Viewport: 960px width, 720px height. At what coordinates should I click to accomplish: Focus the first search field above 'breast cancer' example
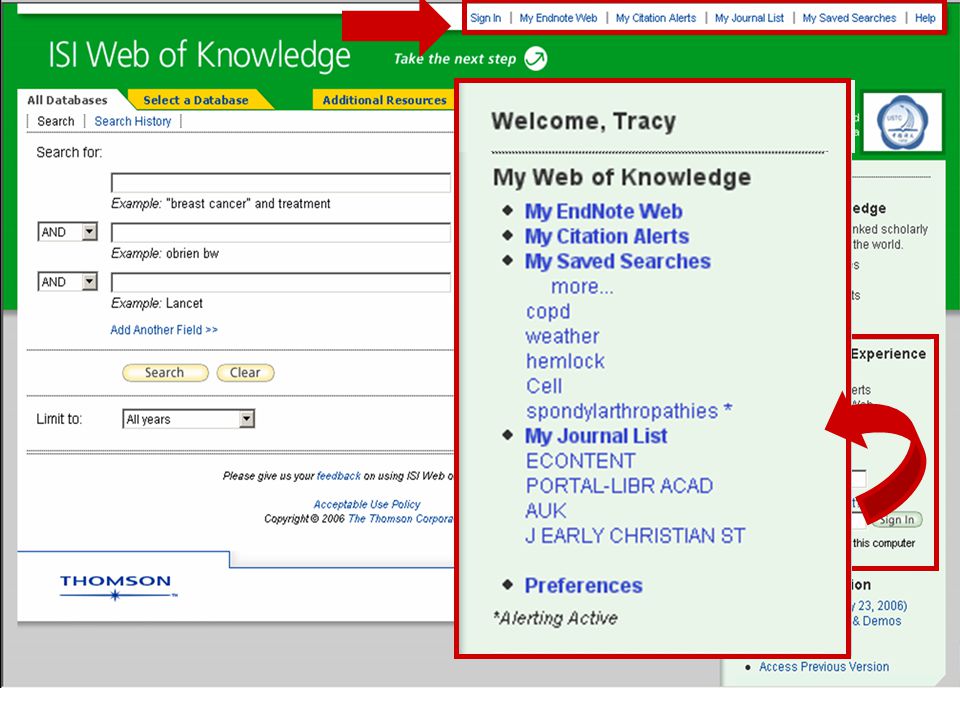coord(281,182)
